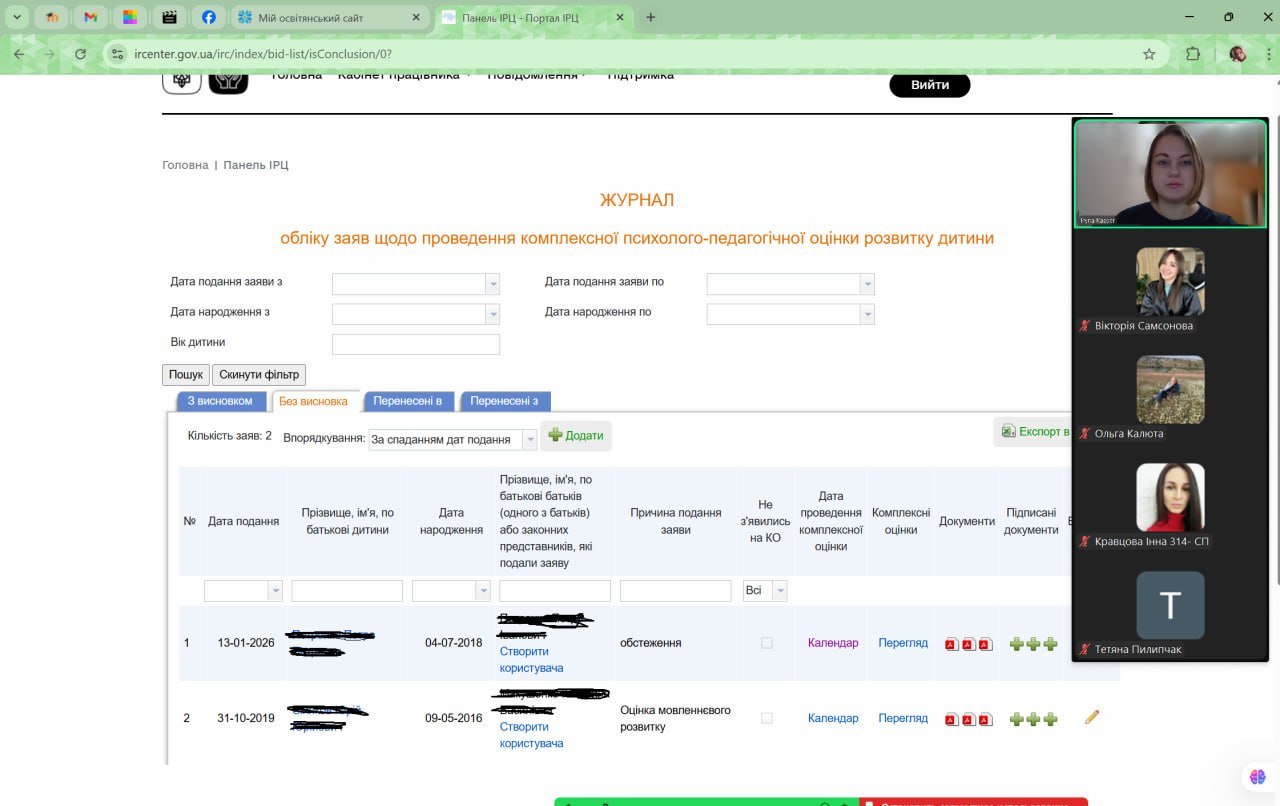This screenshot has width=1280, height=806.
Task: Click the pencil edit icon in row 2
Action: [x=1092, y=717]
